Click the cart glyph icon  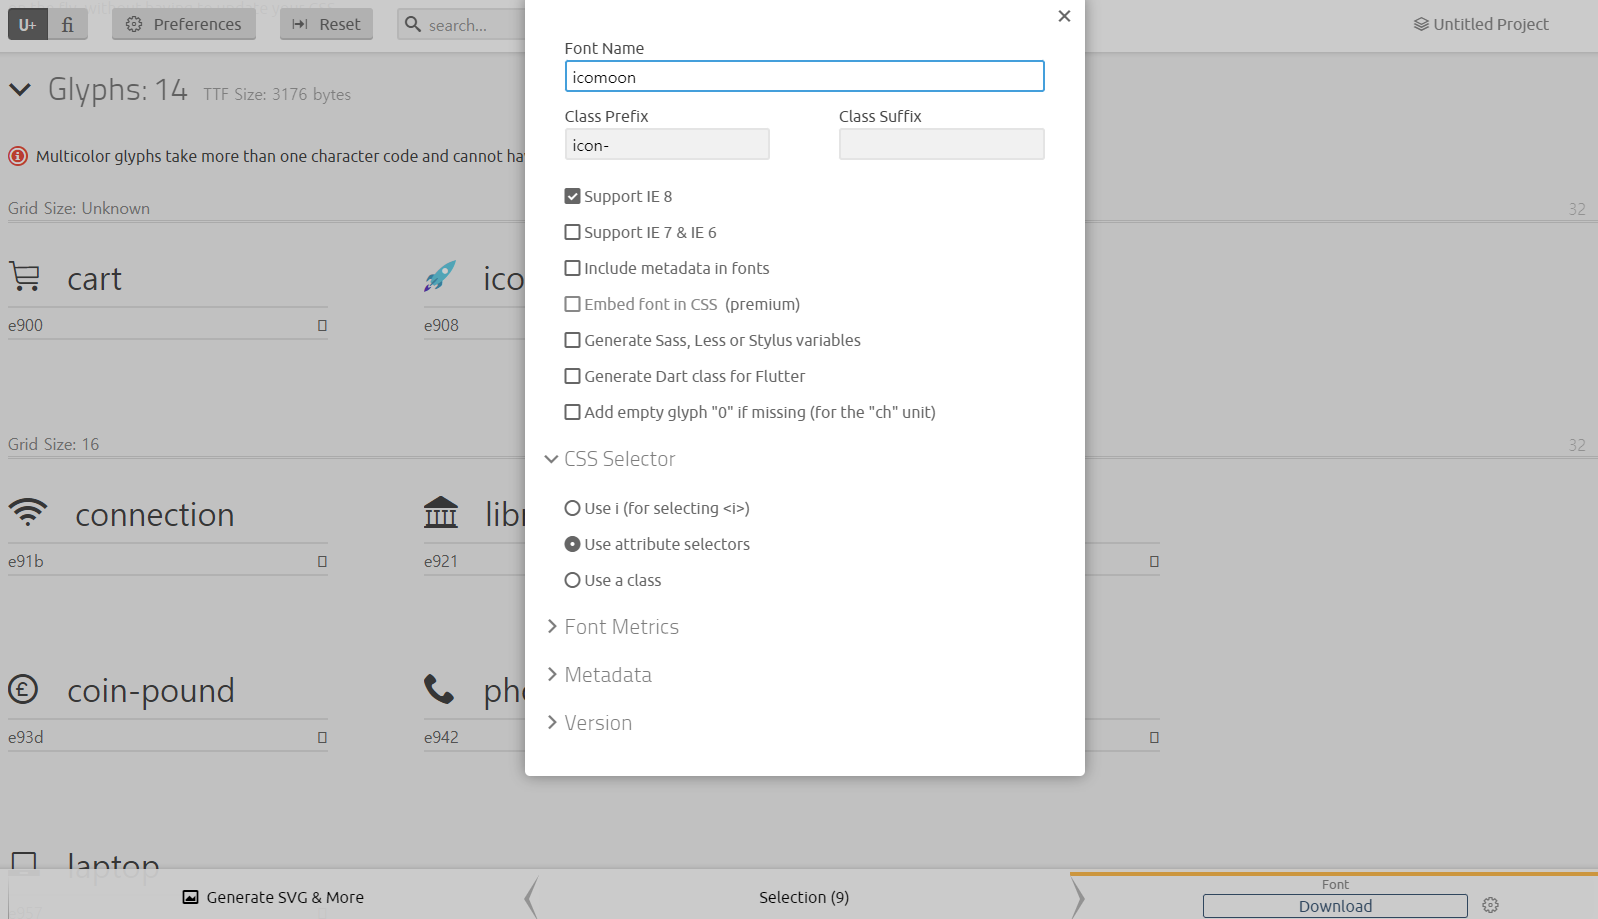[25, 277]
